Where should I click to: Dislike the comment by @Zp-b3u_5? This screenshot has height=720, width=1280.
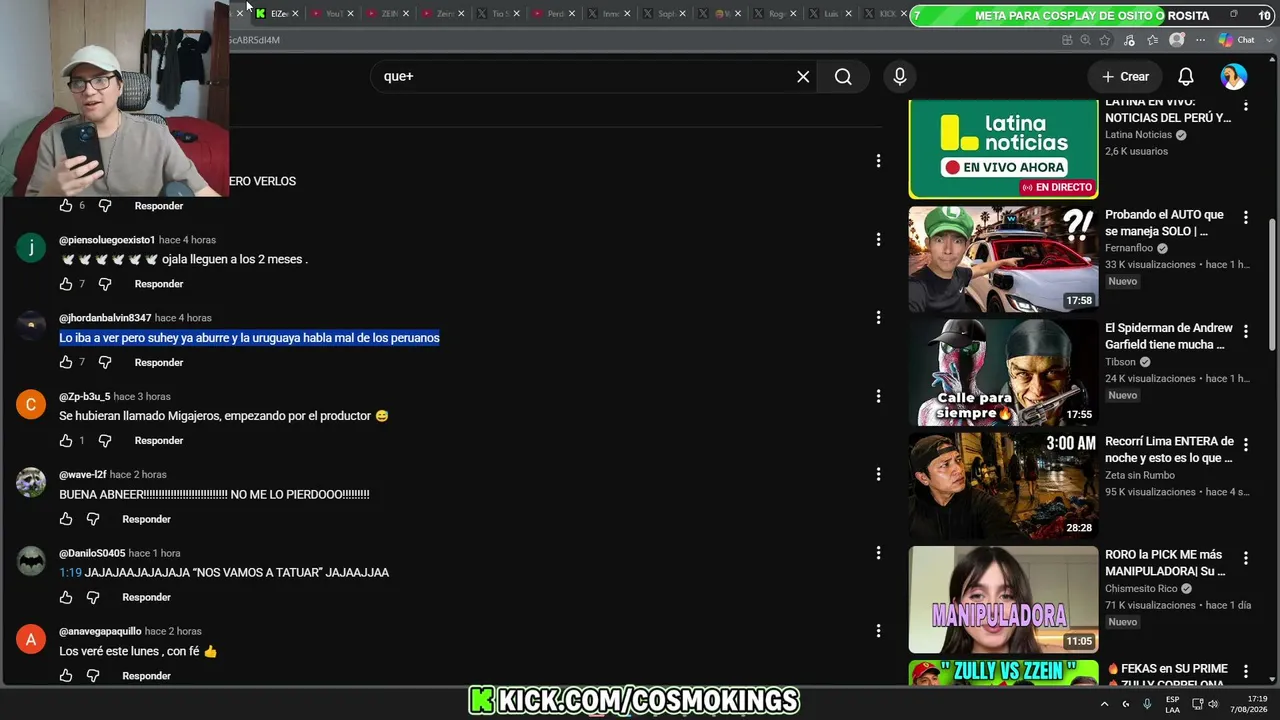(105, 440)
